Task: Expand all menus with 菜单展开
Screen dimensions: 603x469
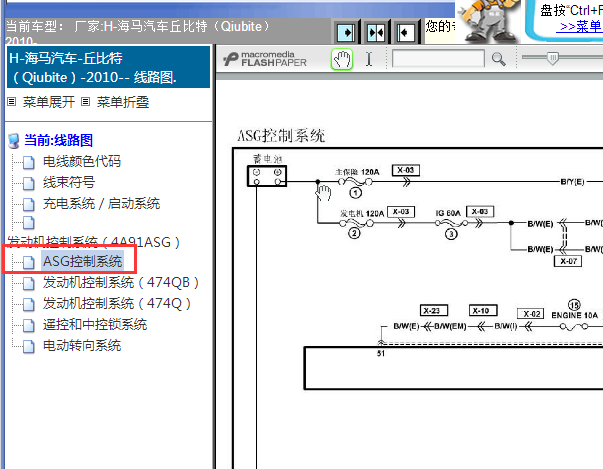Action: point(48,102)
